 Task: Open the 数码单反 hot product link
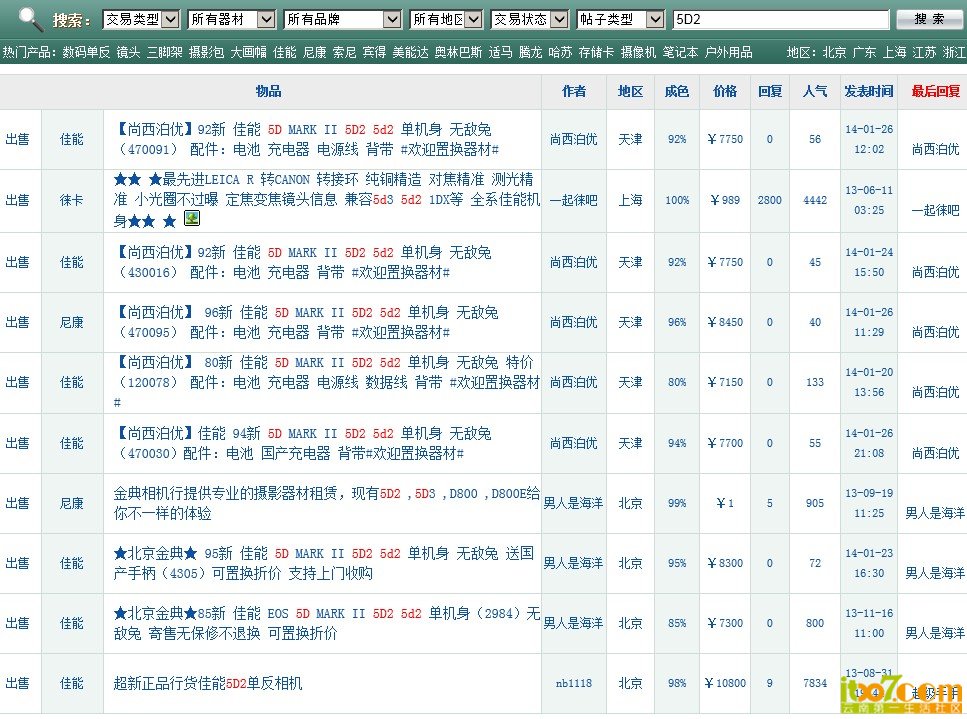coord(86,52)
